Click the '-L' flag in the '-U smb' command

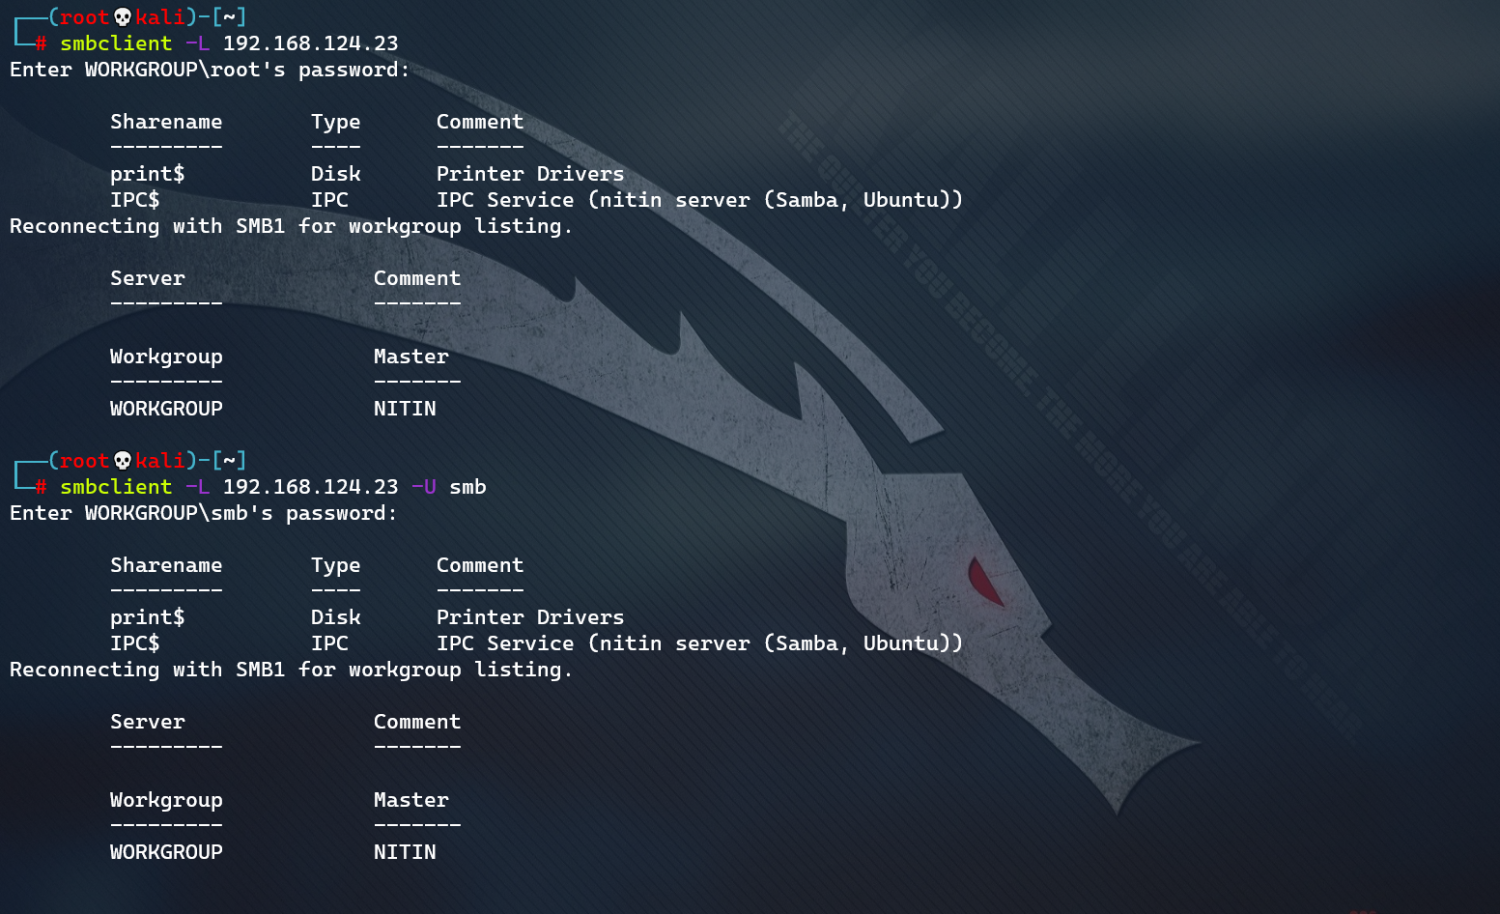coord(198,487)
